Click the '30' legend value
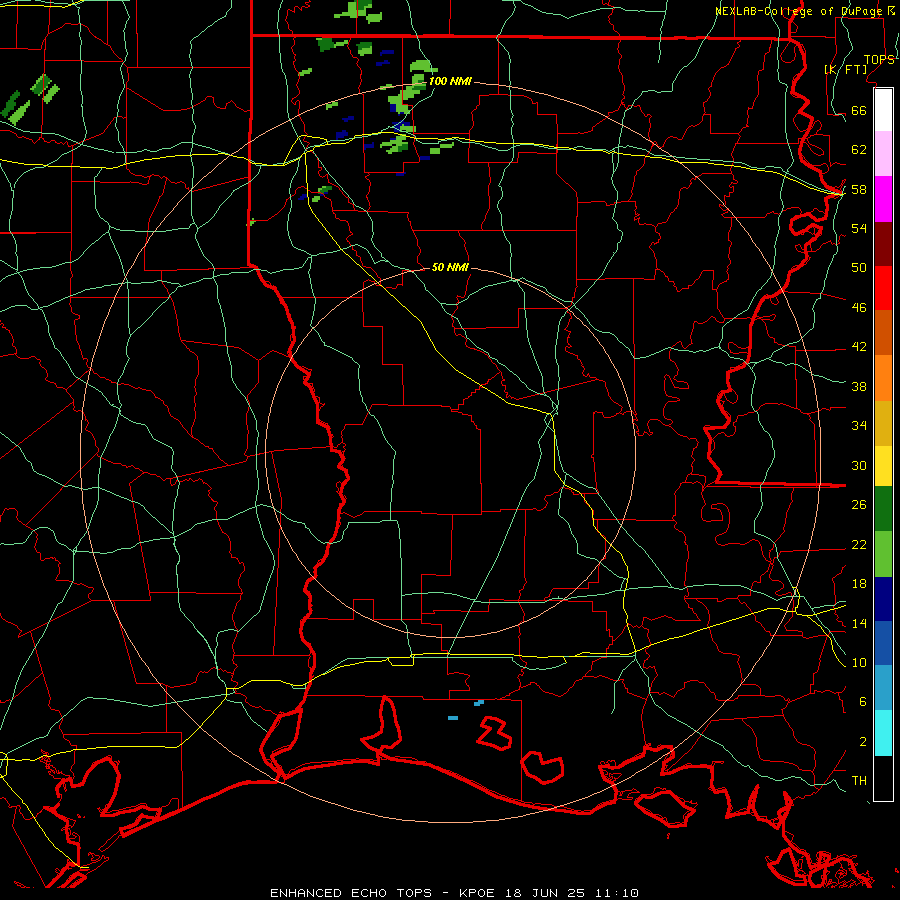The width and height of the screenshot is (900, 900). pos(859,465)
